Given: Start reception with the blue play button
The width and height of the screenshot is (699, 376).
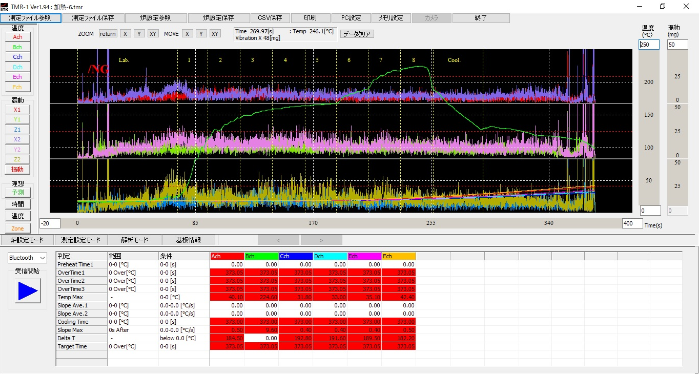Looking at the screenshot, I should (28, 291).
